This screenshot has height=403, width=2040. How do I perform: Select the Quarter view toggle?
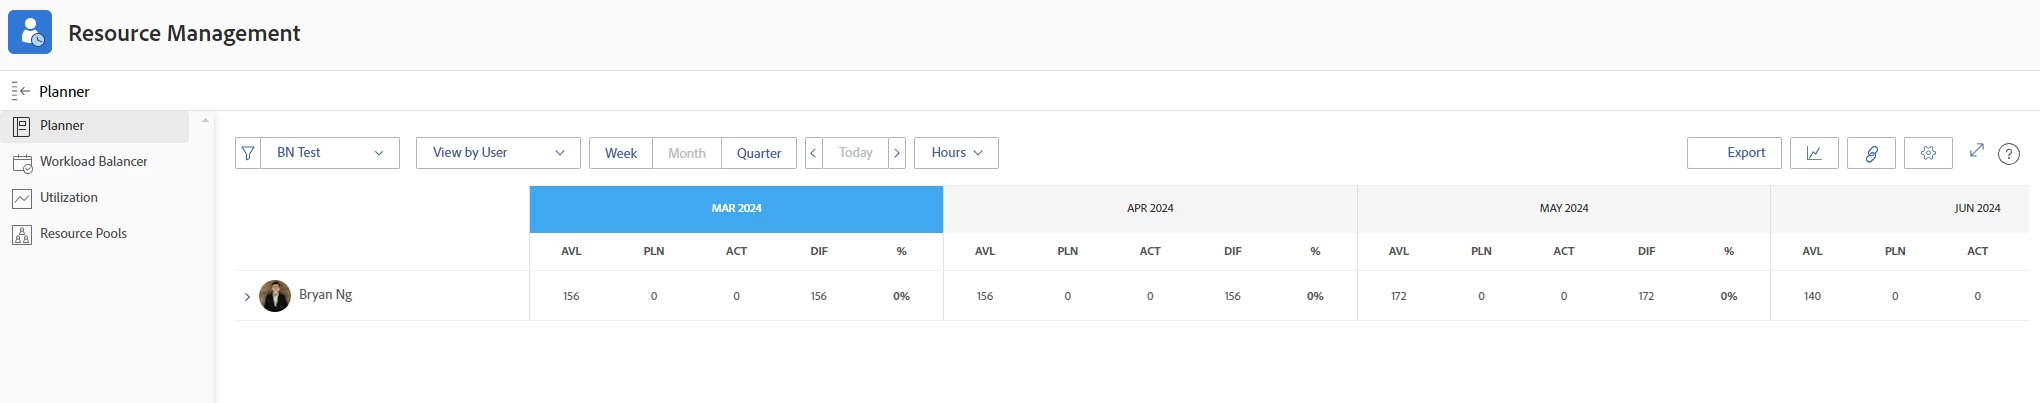pos(759,153)
